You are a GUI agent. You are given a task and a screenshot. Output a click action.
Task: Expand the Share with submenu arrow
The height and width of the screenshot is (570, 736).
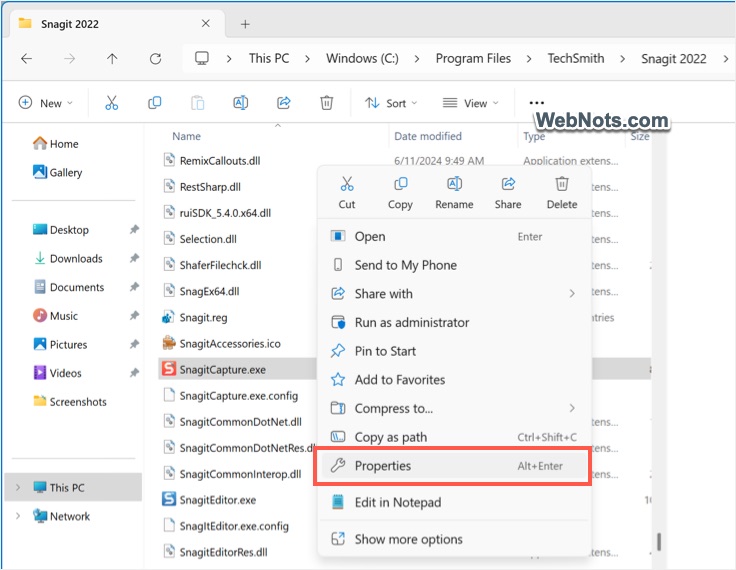[572, 293]
